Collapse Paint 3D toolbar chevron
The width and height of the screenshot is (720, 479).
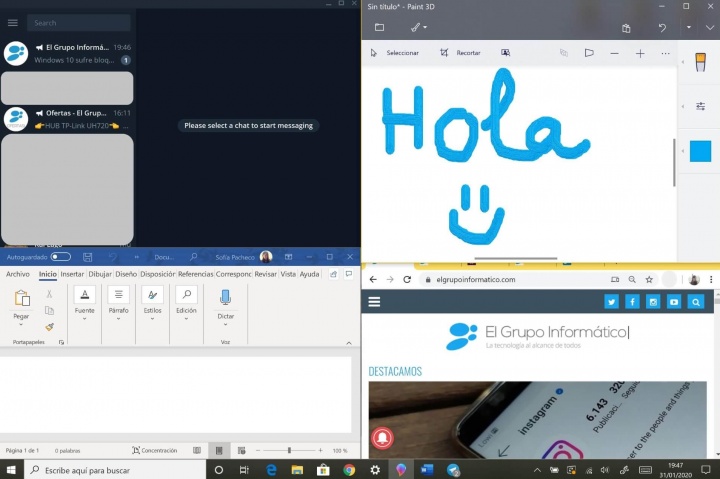coord(710,28)
